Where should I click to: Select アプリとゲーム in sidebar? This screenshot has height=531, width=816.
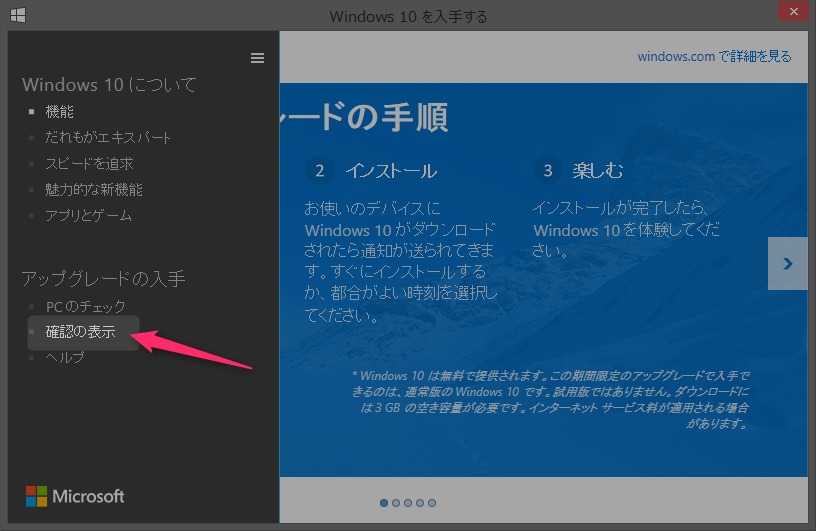click(x=88, y=216)
